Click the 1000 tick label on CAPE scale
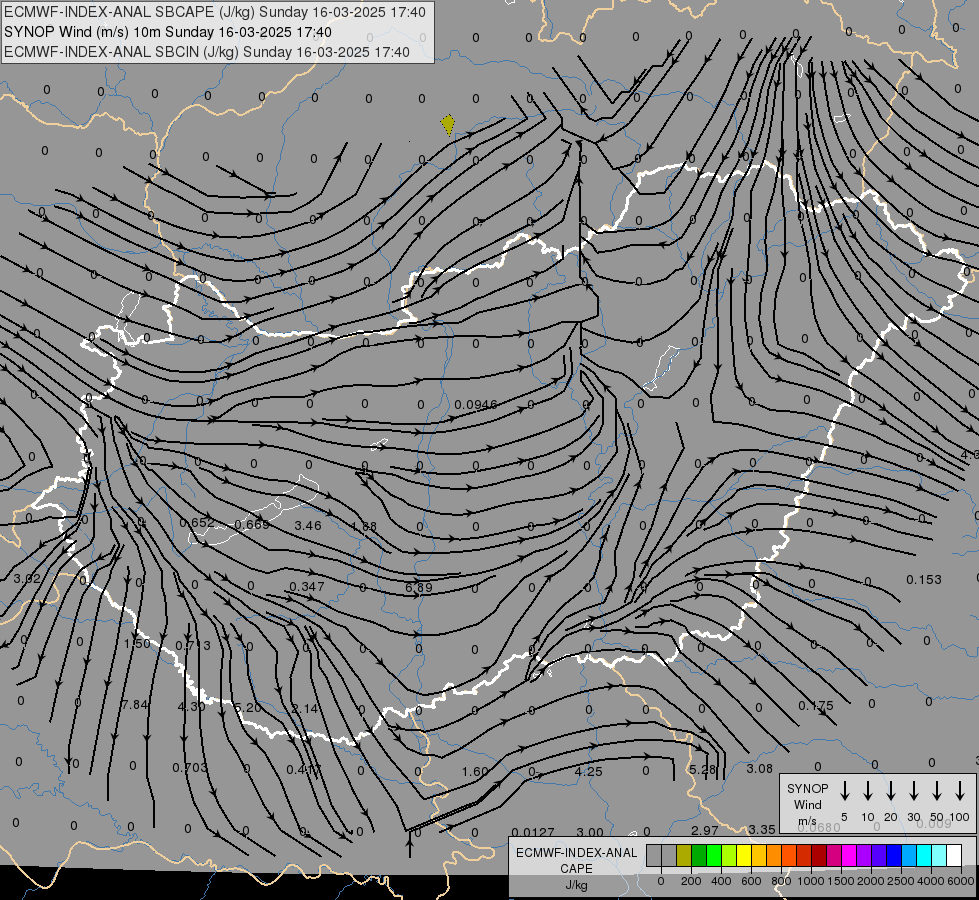Image resolution: width=979 pixels, height=900 pixels. (811, 881)
